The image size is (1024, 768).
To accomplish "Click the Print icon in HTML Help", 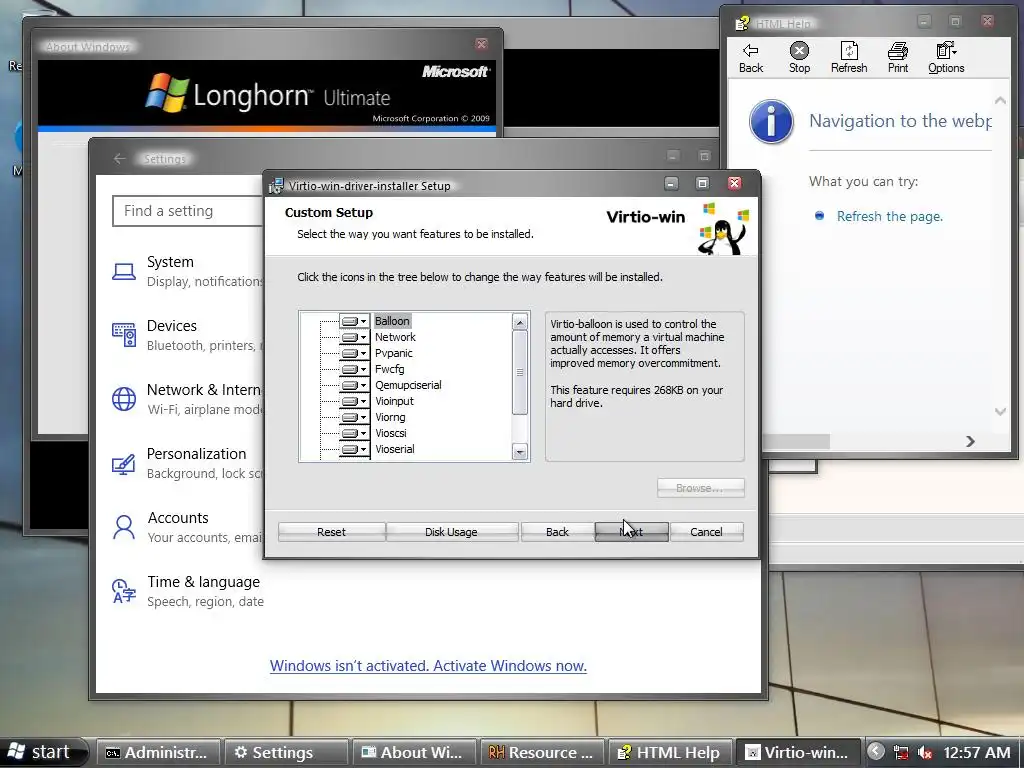I will click(898, 57).
